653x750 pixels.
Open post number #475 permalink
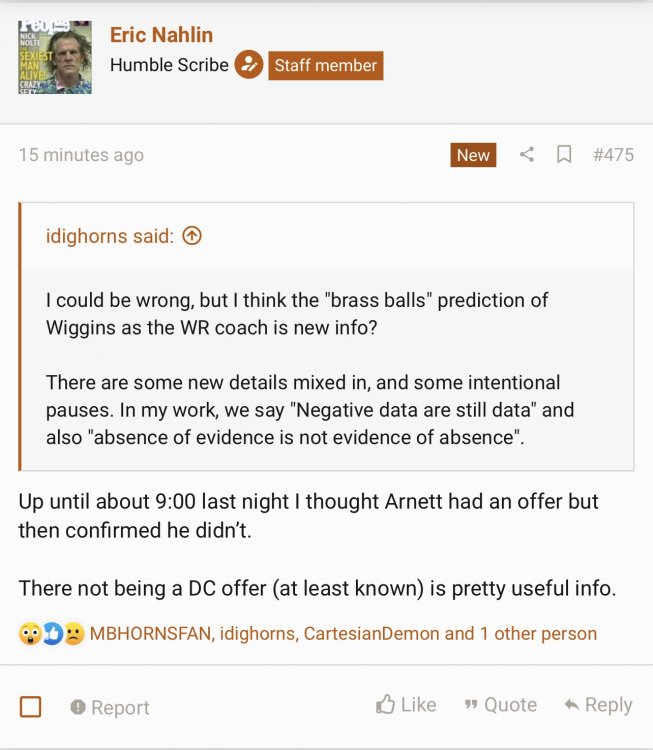point(613,155)
